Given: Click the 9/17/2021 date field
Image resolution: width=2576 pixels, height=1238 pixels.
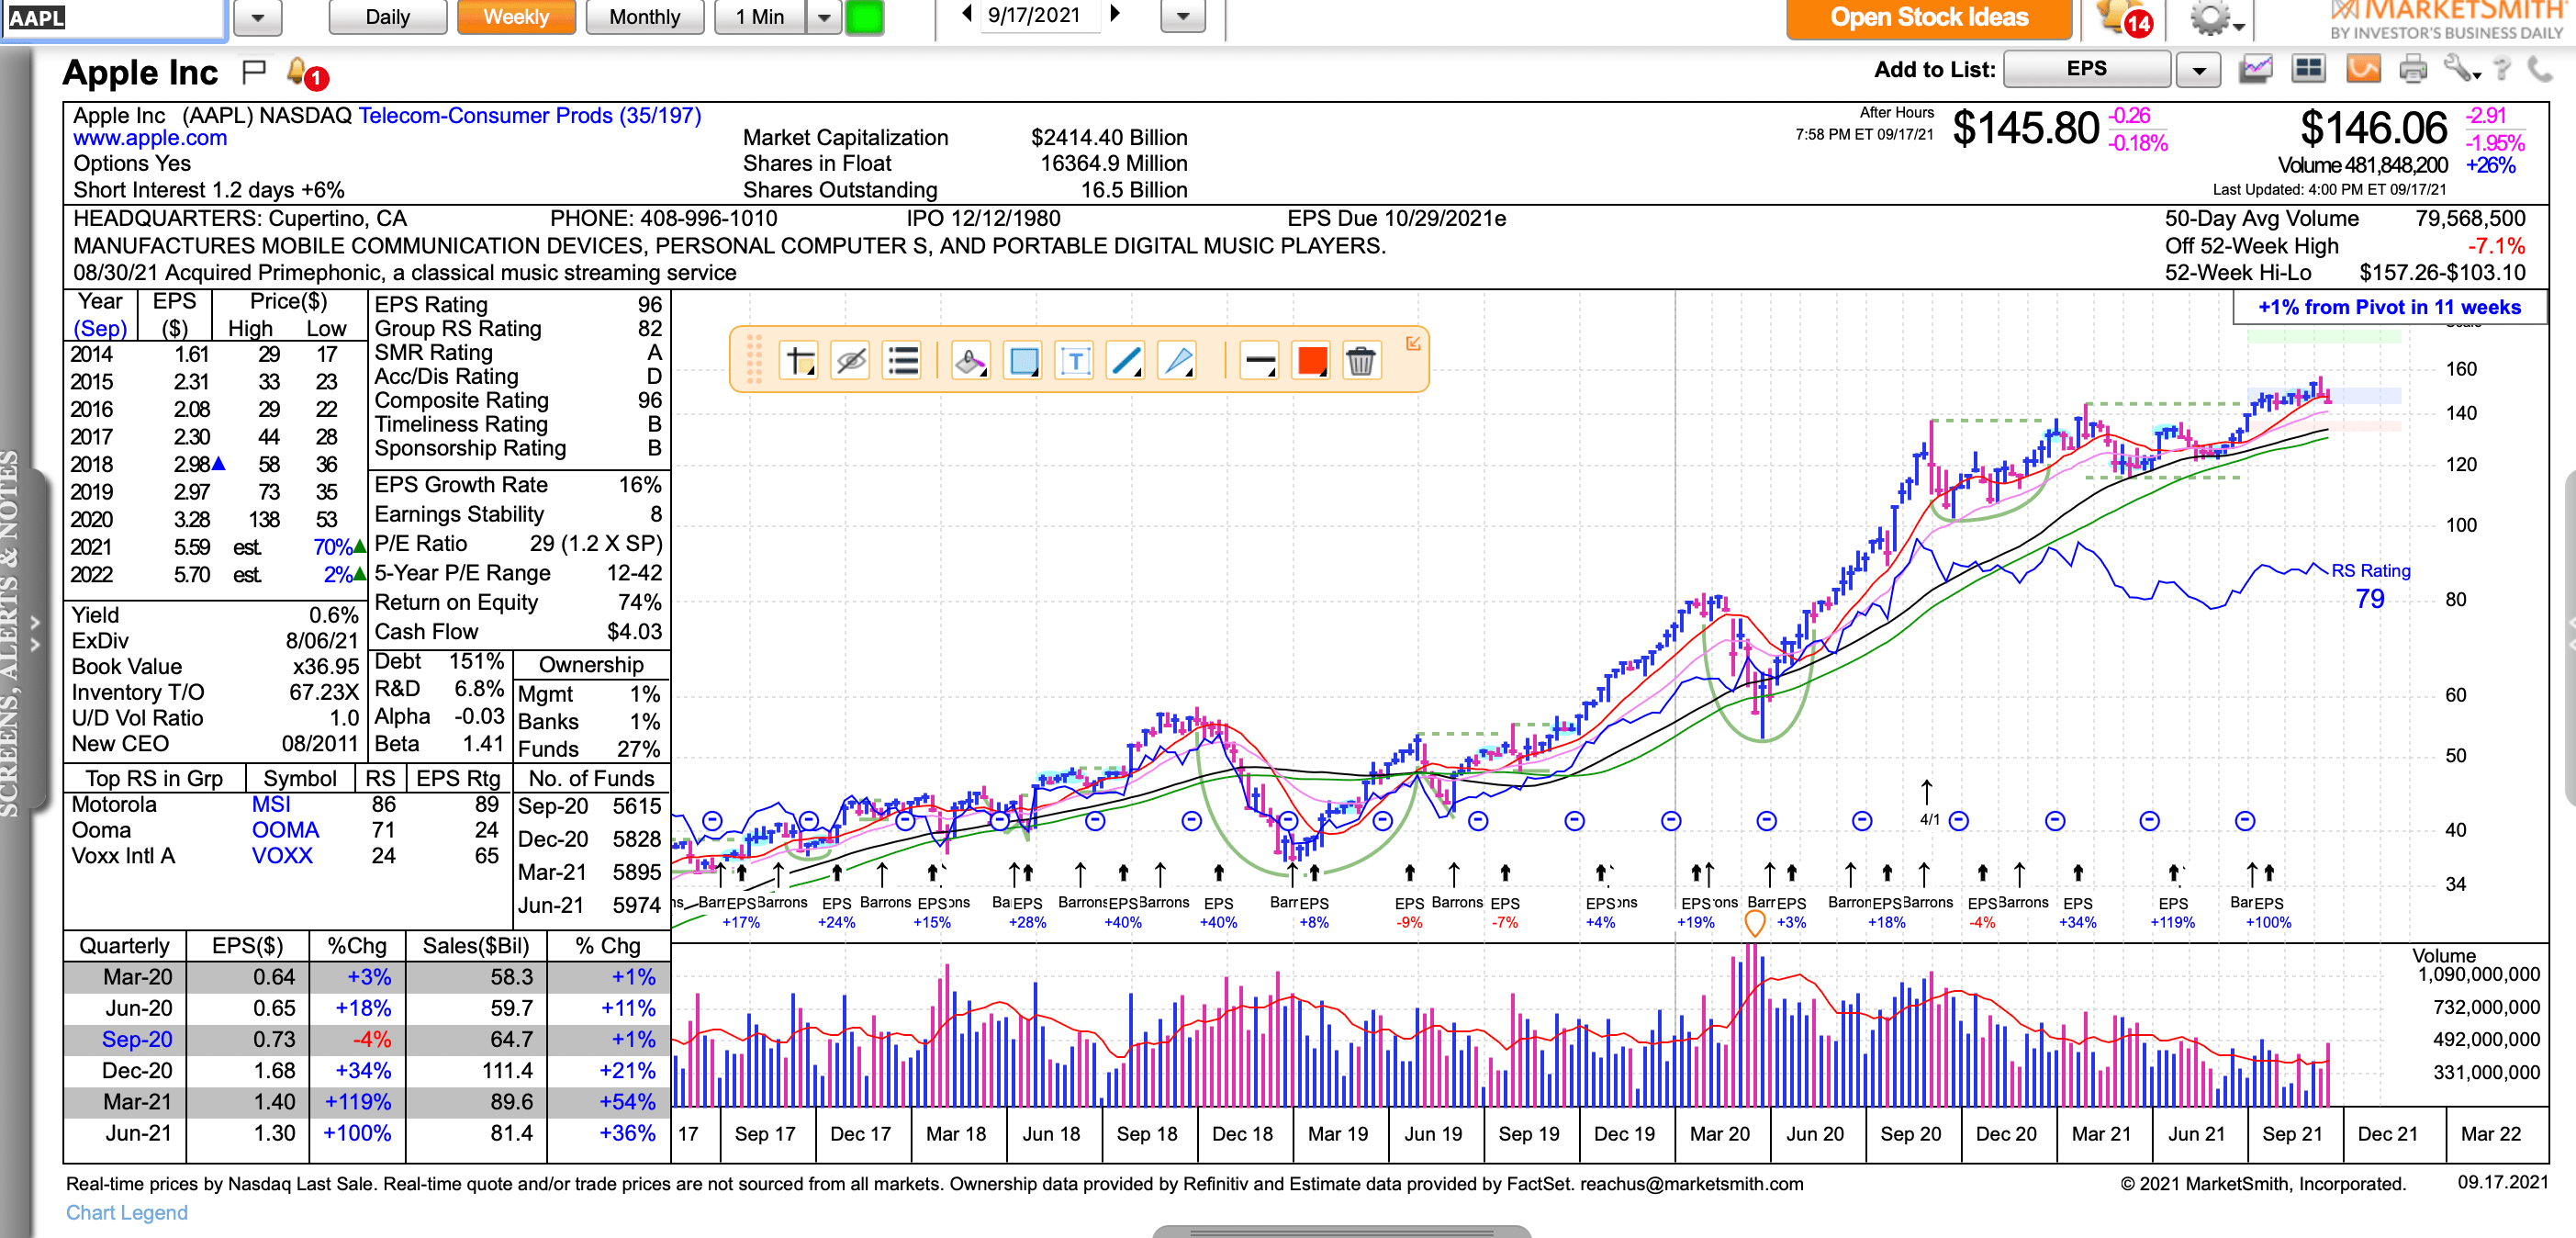Looking at the screenshot, I should point(1040,15).
